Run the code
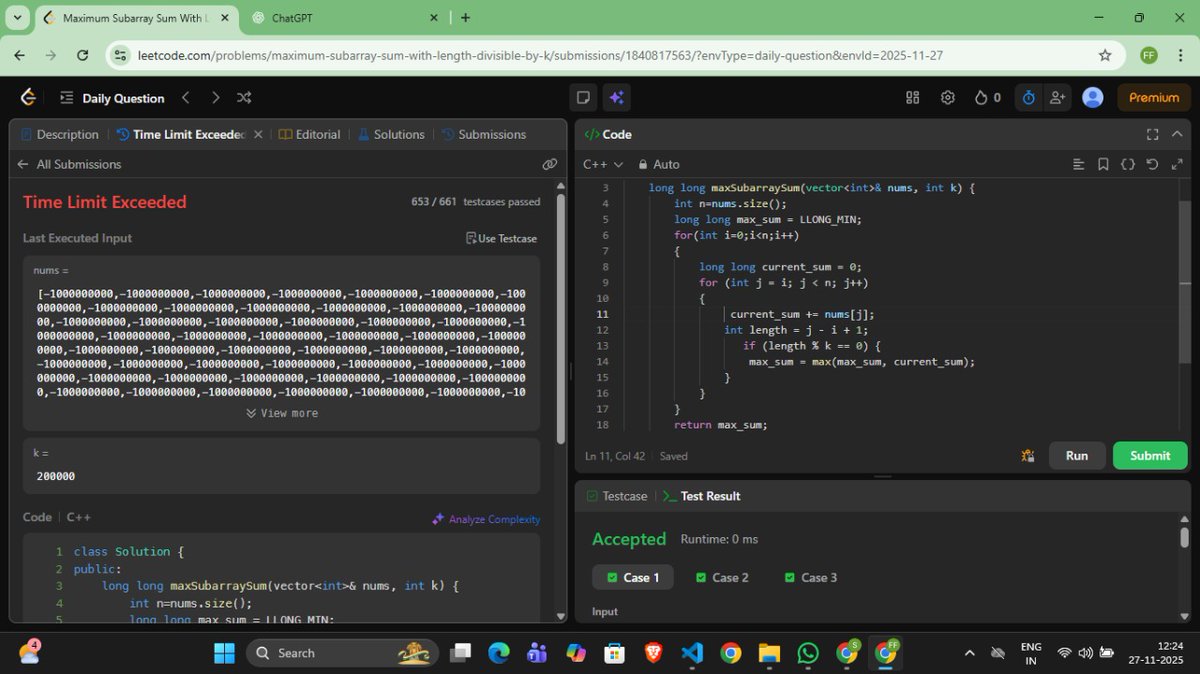Screen dimensions: 1200x674 click(x=1077, y=455)
